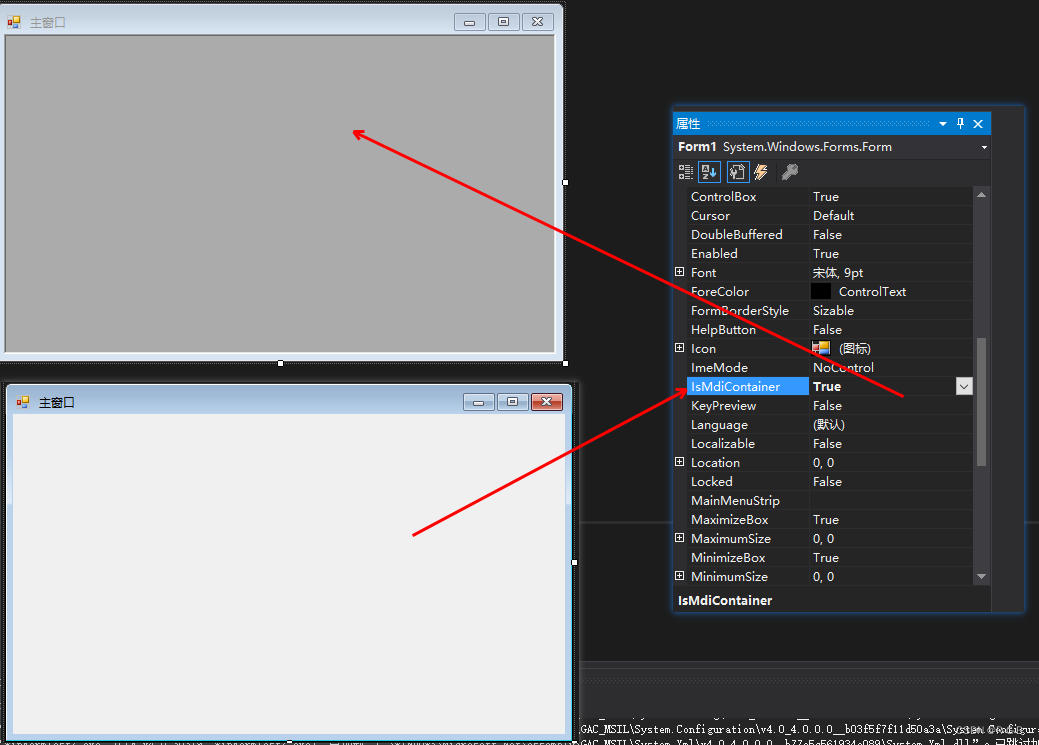Select the Cursor property

pyautogui.click(x=710, y=215)
